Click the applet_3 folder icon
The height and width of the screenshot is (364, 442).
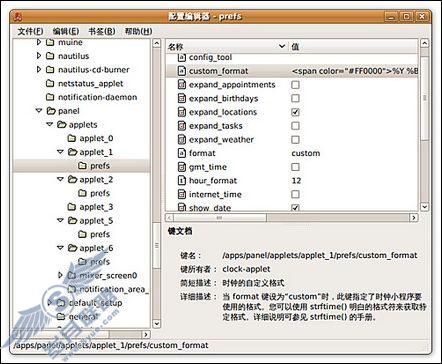coord(72,207)
